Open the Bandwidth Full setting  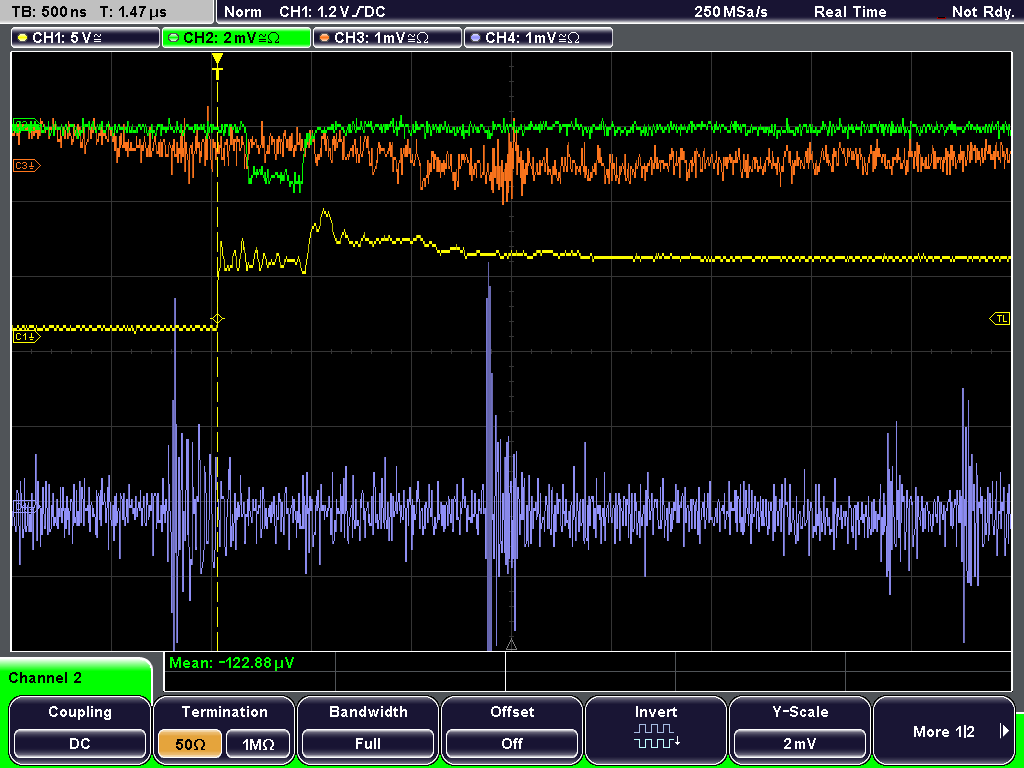(x=368, y=729)
